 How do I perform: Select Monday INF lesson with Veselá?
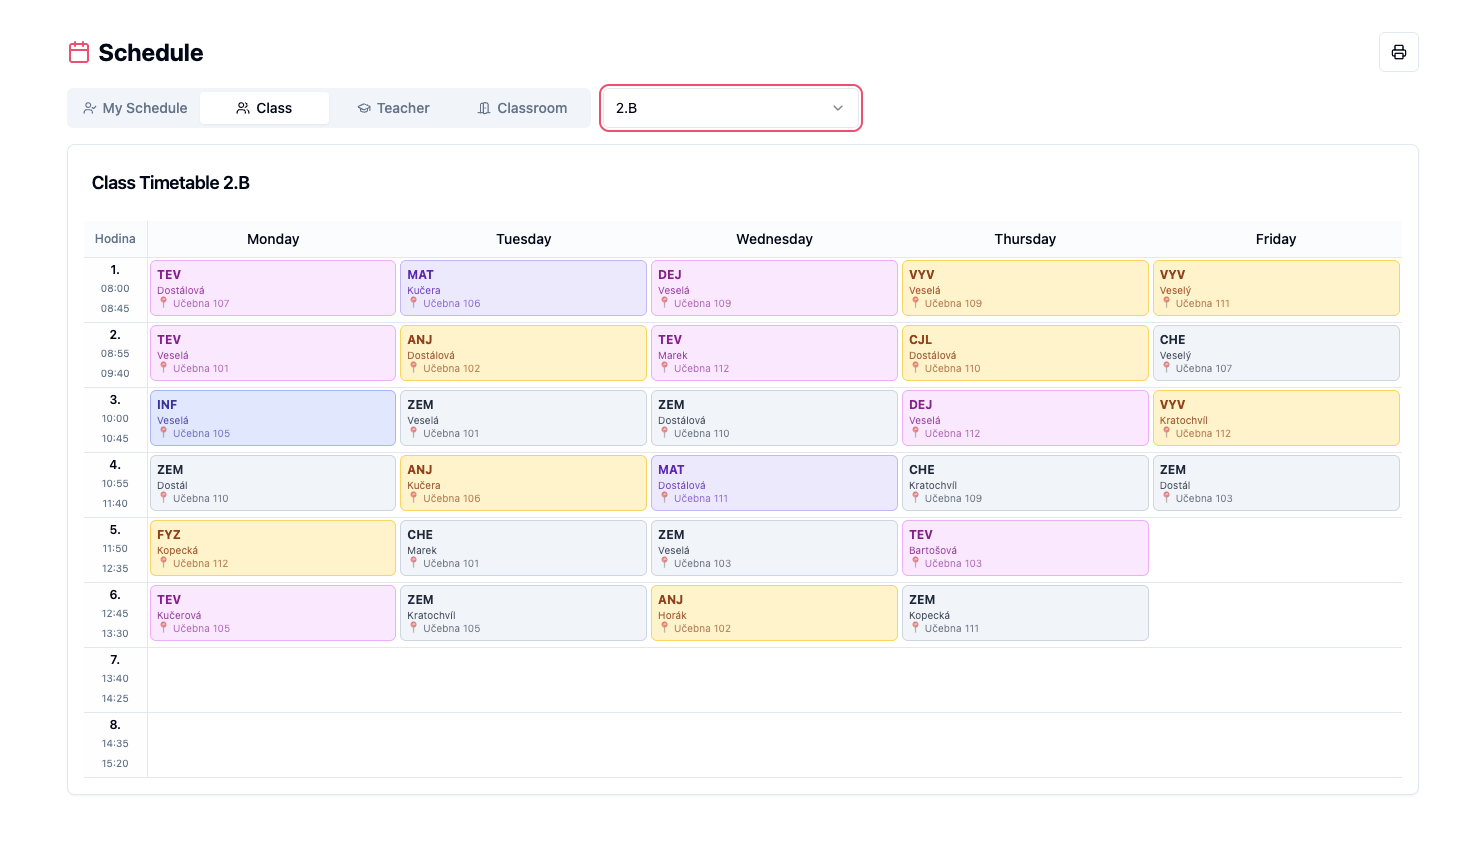click(x=273, y=418)
